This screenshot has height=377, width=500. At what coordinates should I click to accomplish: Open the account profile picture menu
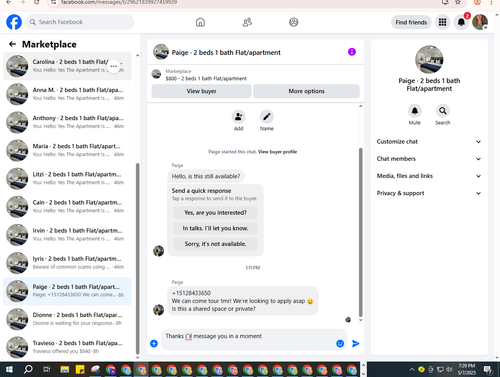480,22
